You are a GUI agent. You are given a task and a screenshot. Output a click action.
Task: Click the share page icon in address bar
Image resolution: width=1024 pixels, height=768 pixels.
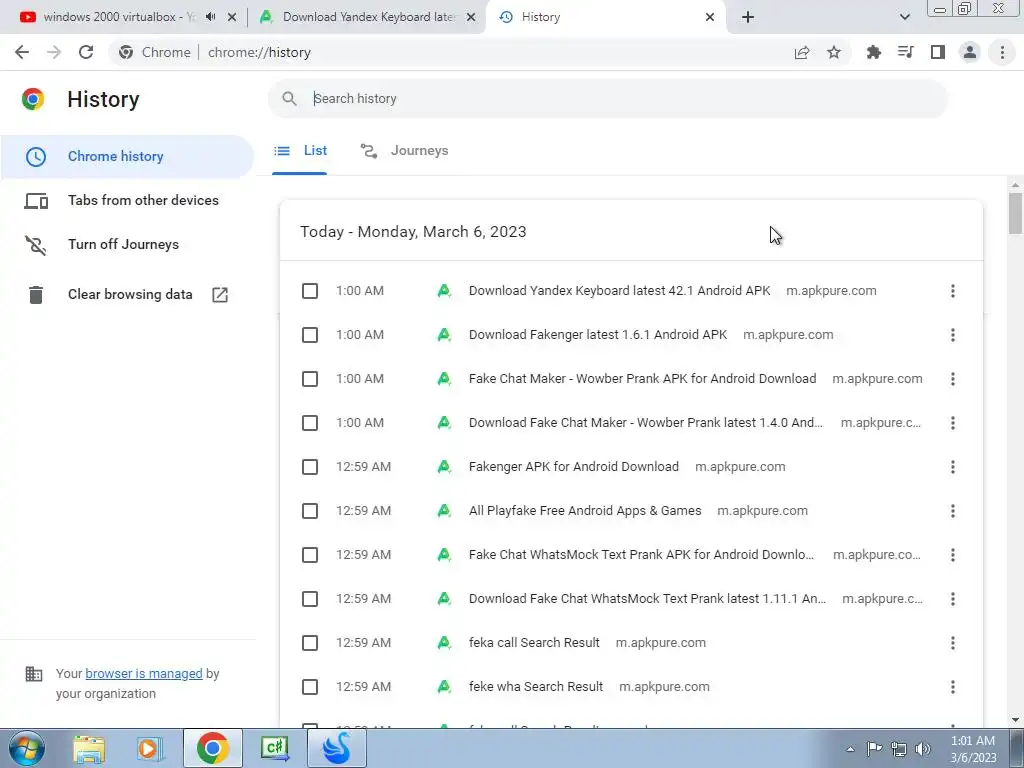point(802,52)
